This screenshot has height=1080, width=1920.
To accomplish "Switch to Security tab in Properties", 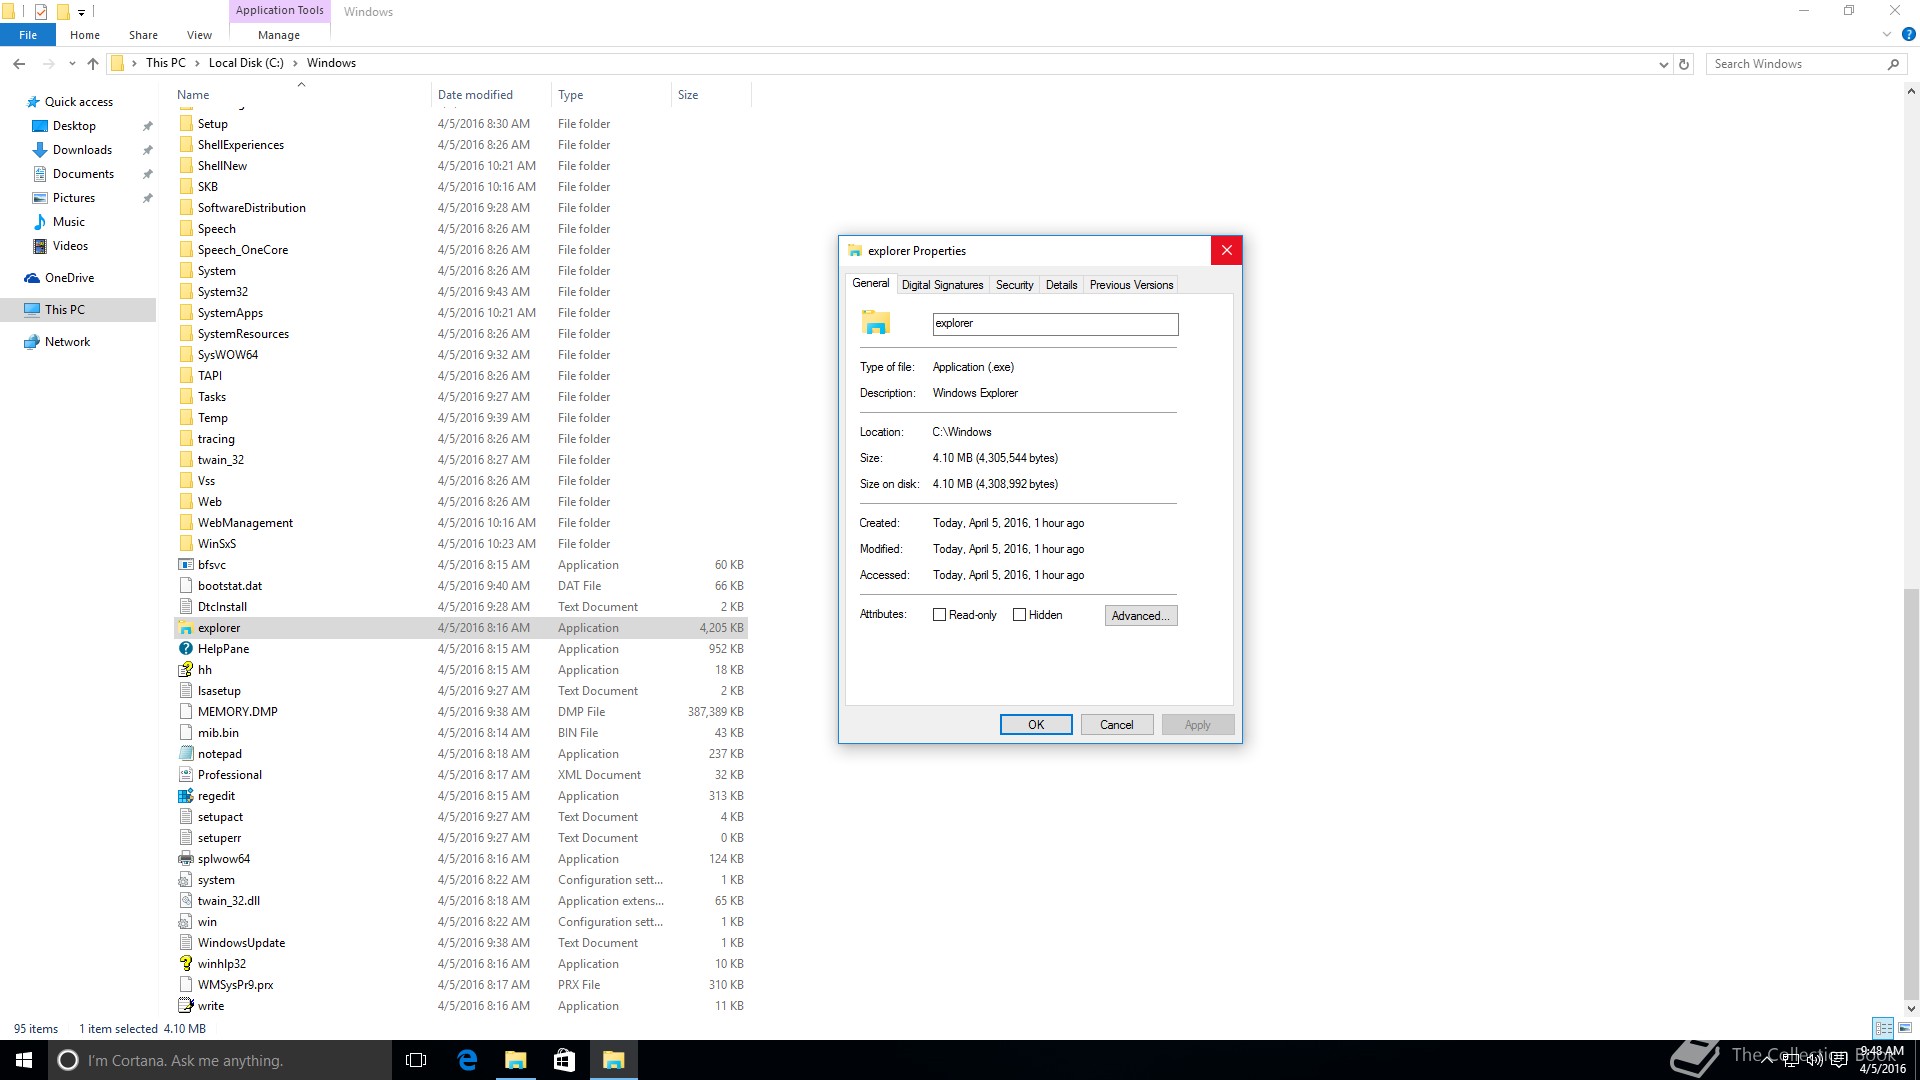I will click(x=1014, y=285).
